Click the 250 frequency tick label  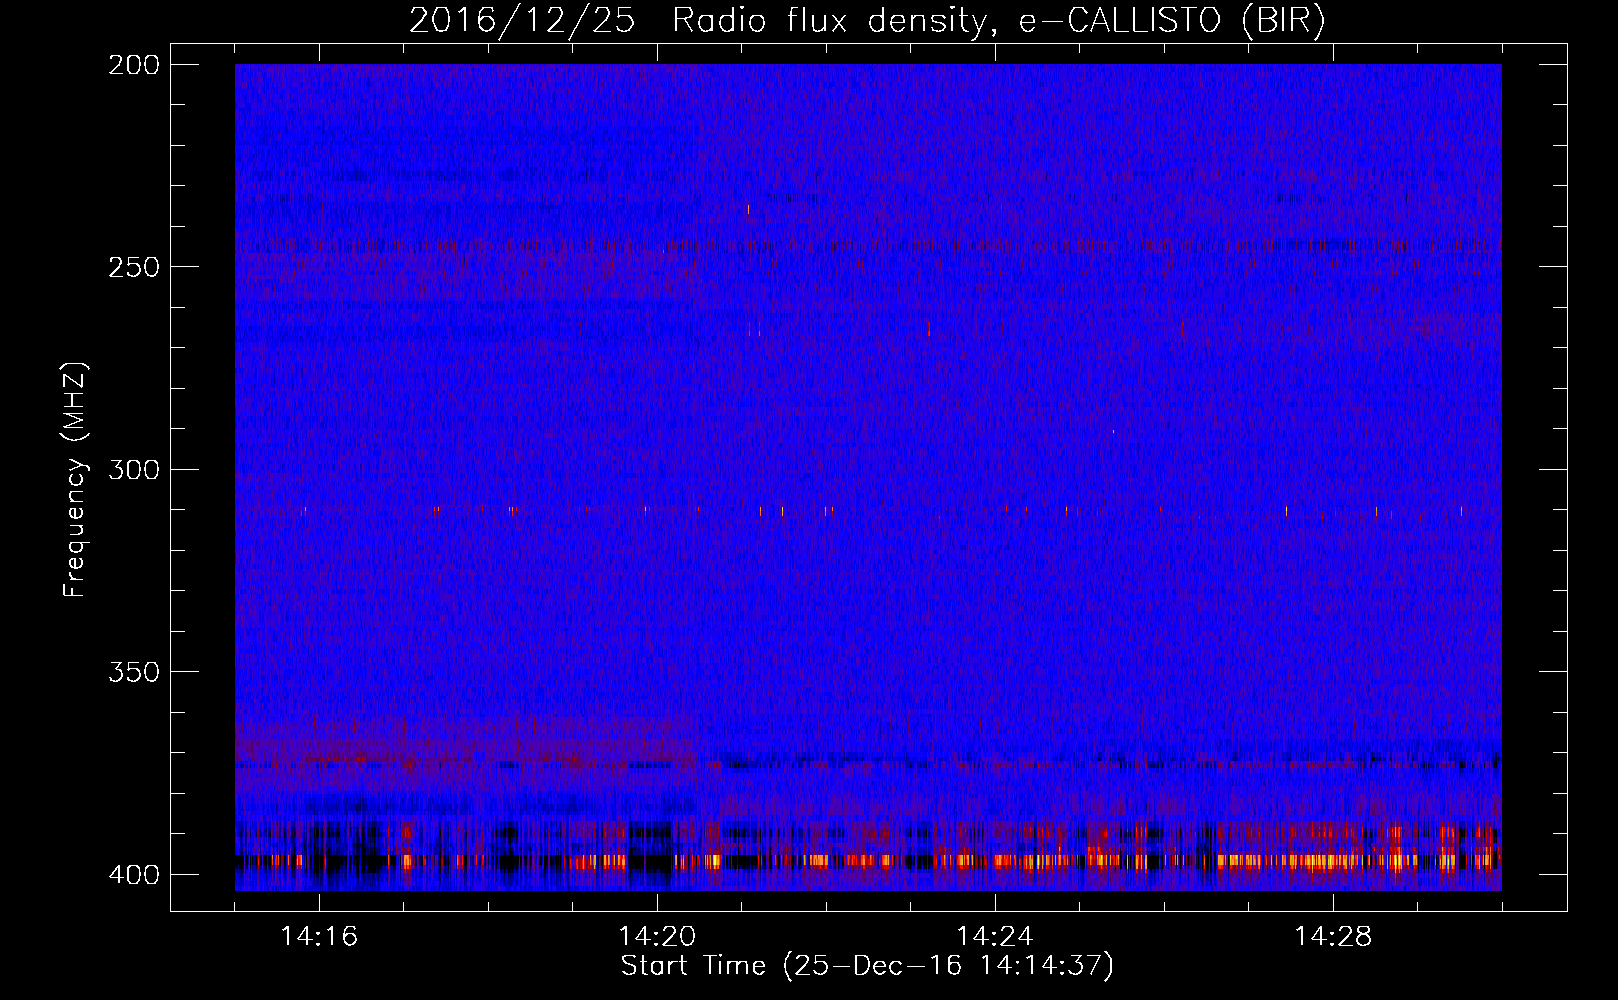tap(133, 267)
